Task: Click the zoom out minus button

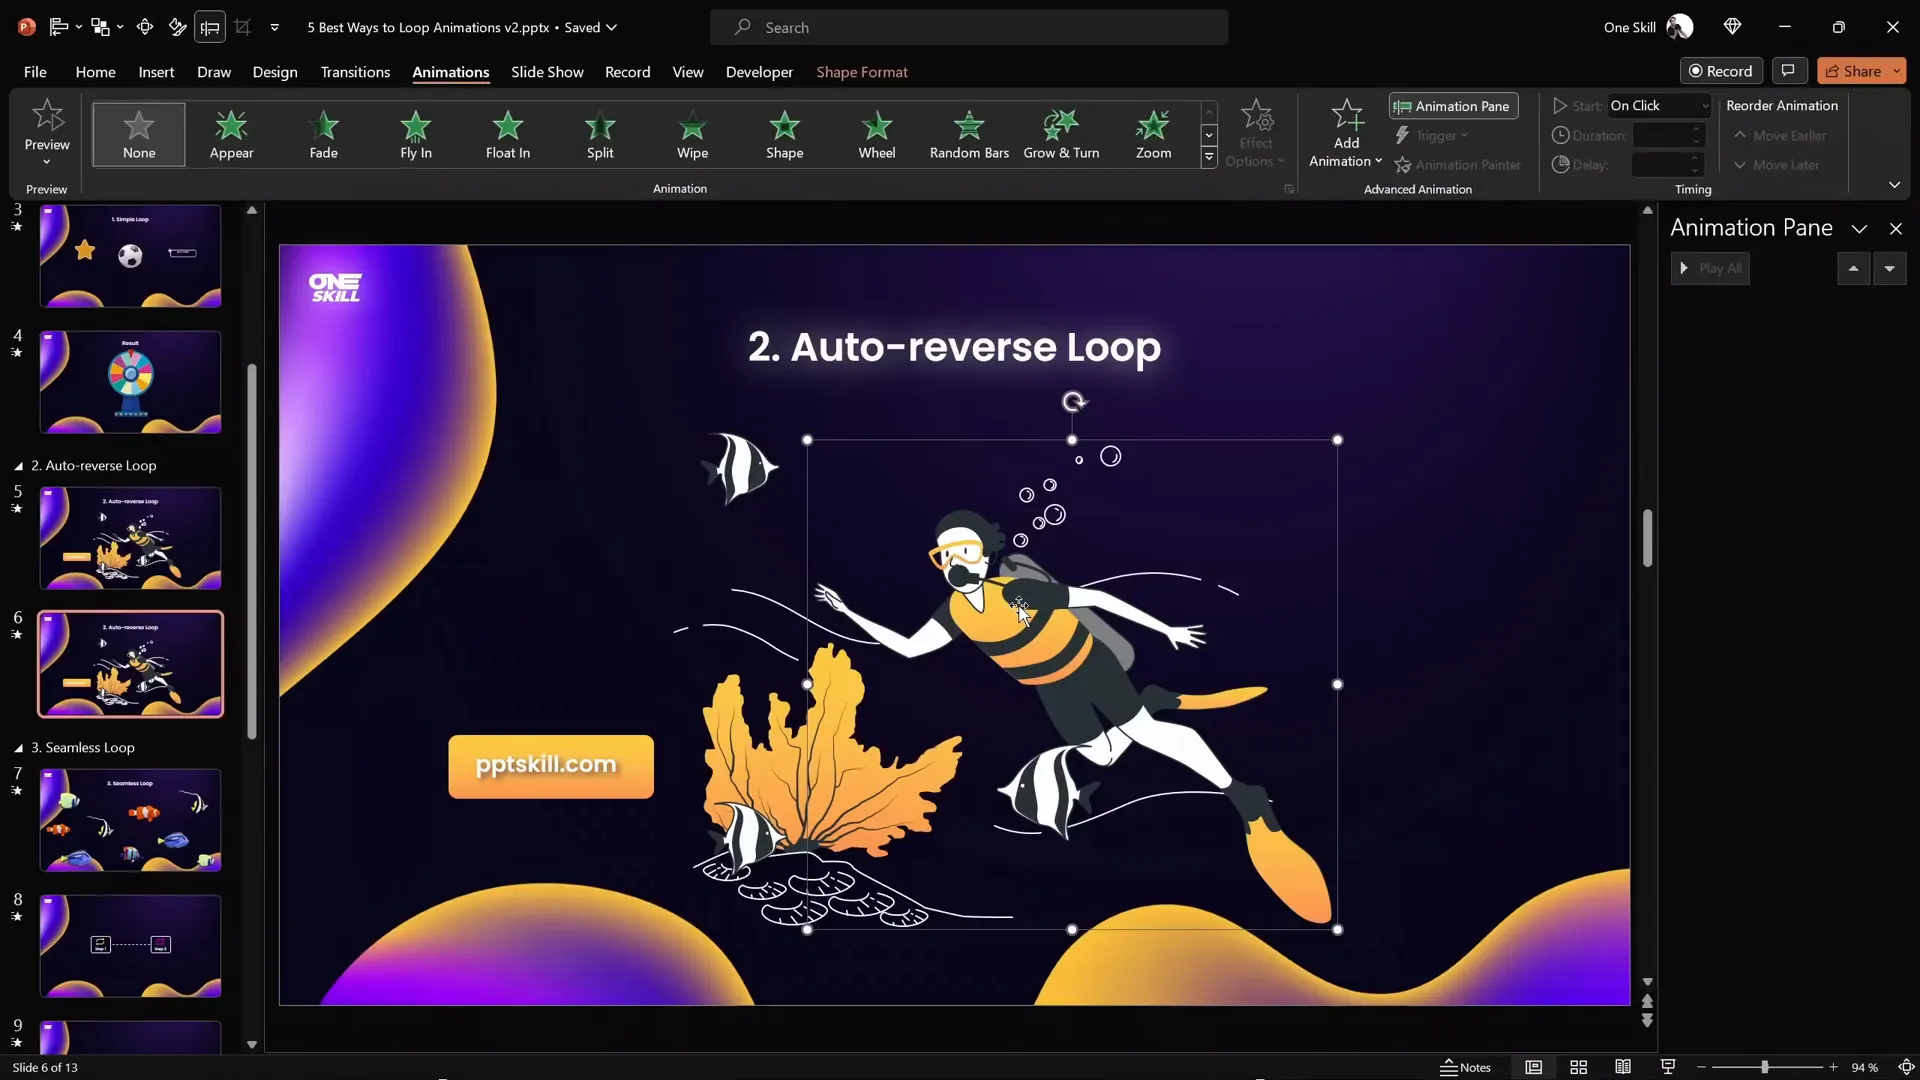Action: tap(1701, 1067)
